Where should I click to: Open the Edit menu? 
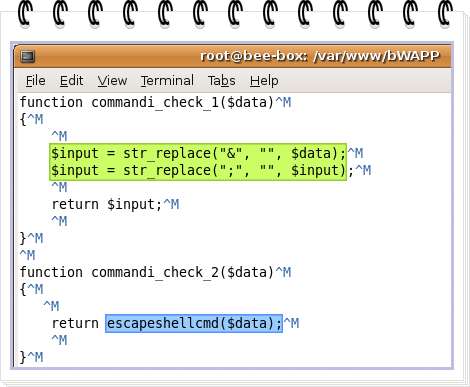coord(71,81)
